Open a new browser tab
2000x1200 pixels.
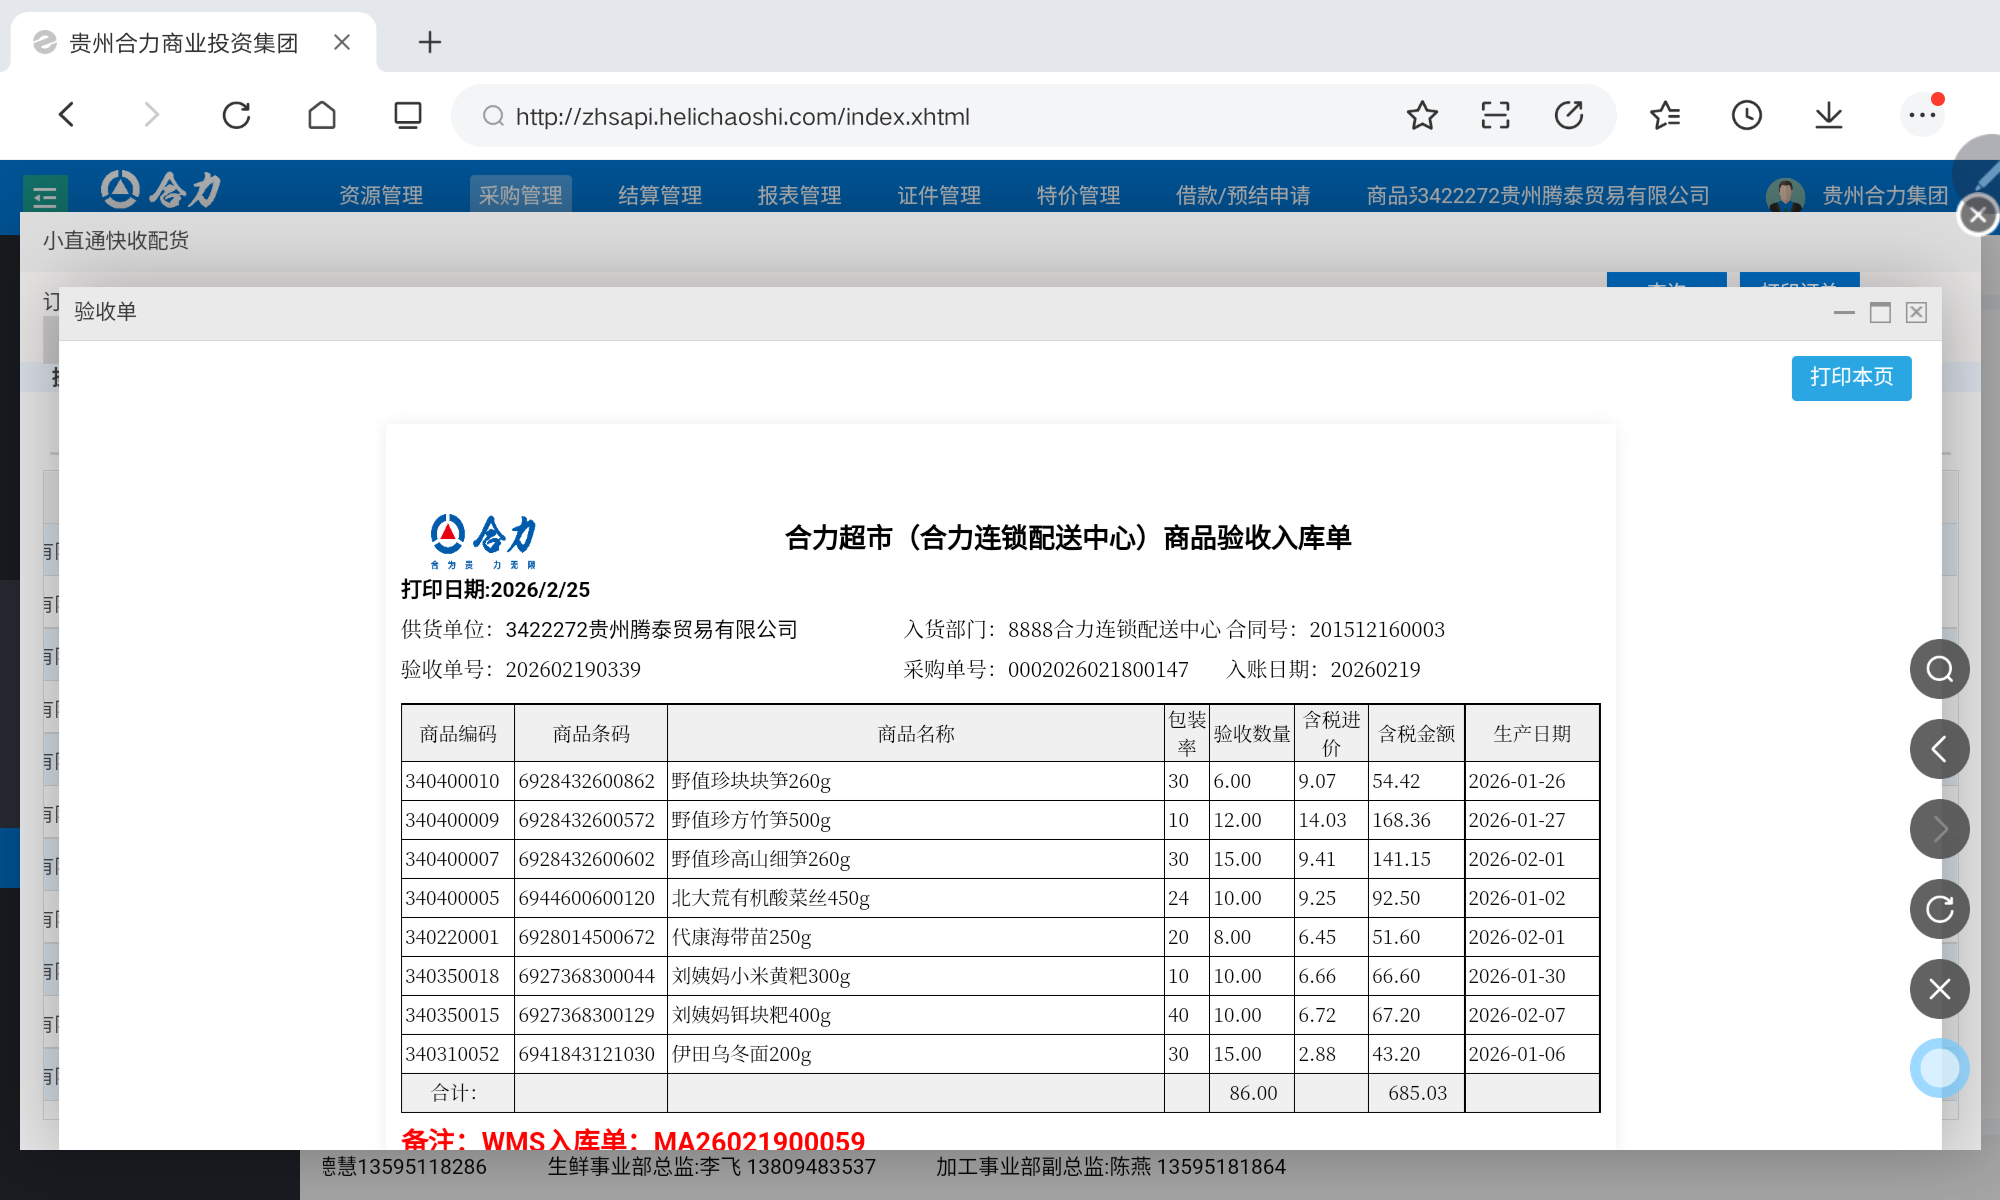[429, 42]
